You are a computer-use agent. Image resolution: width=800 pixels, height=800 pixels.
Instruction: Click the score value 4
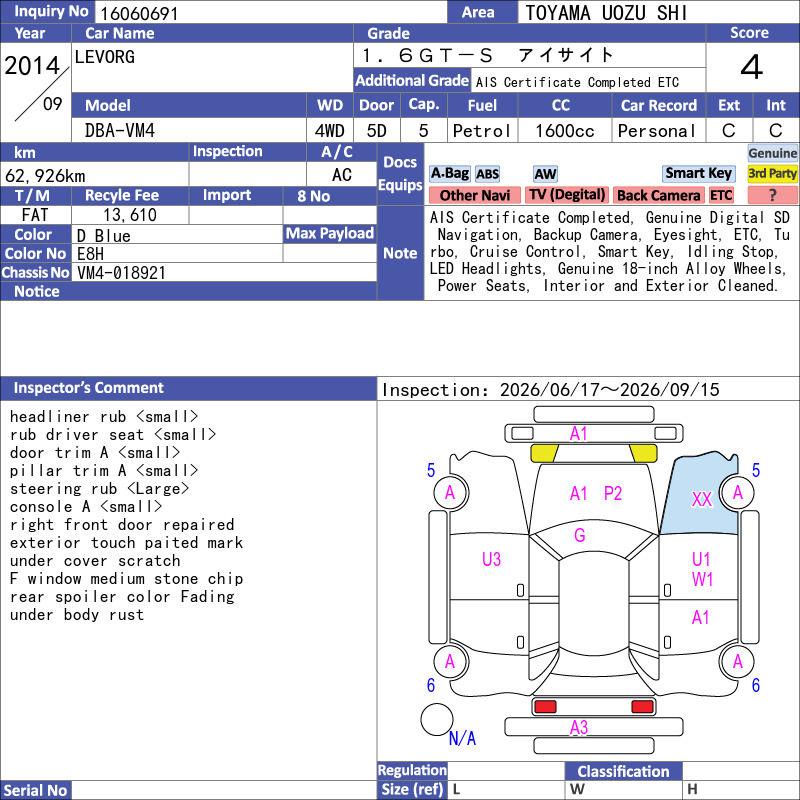tap(752, 67)
